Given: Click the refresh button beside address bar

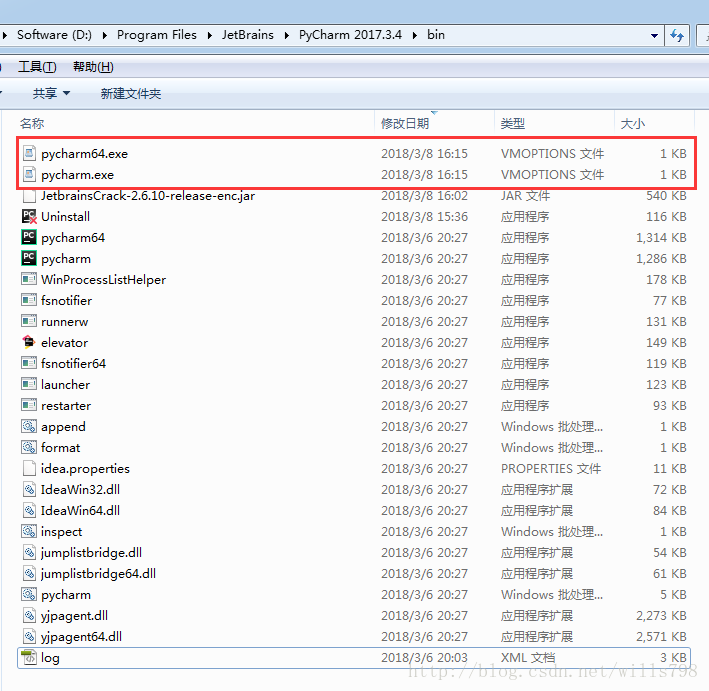Looking at the screenshot, I should pos(677,35).
